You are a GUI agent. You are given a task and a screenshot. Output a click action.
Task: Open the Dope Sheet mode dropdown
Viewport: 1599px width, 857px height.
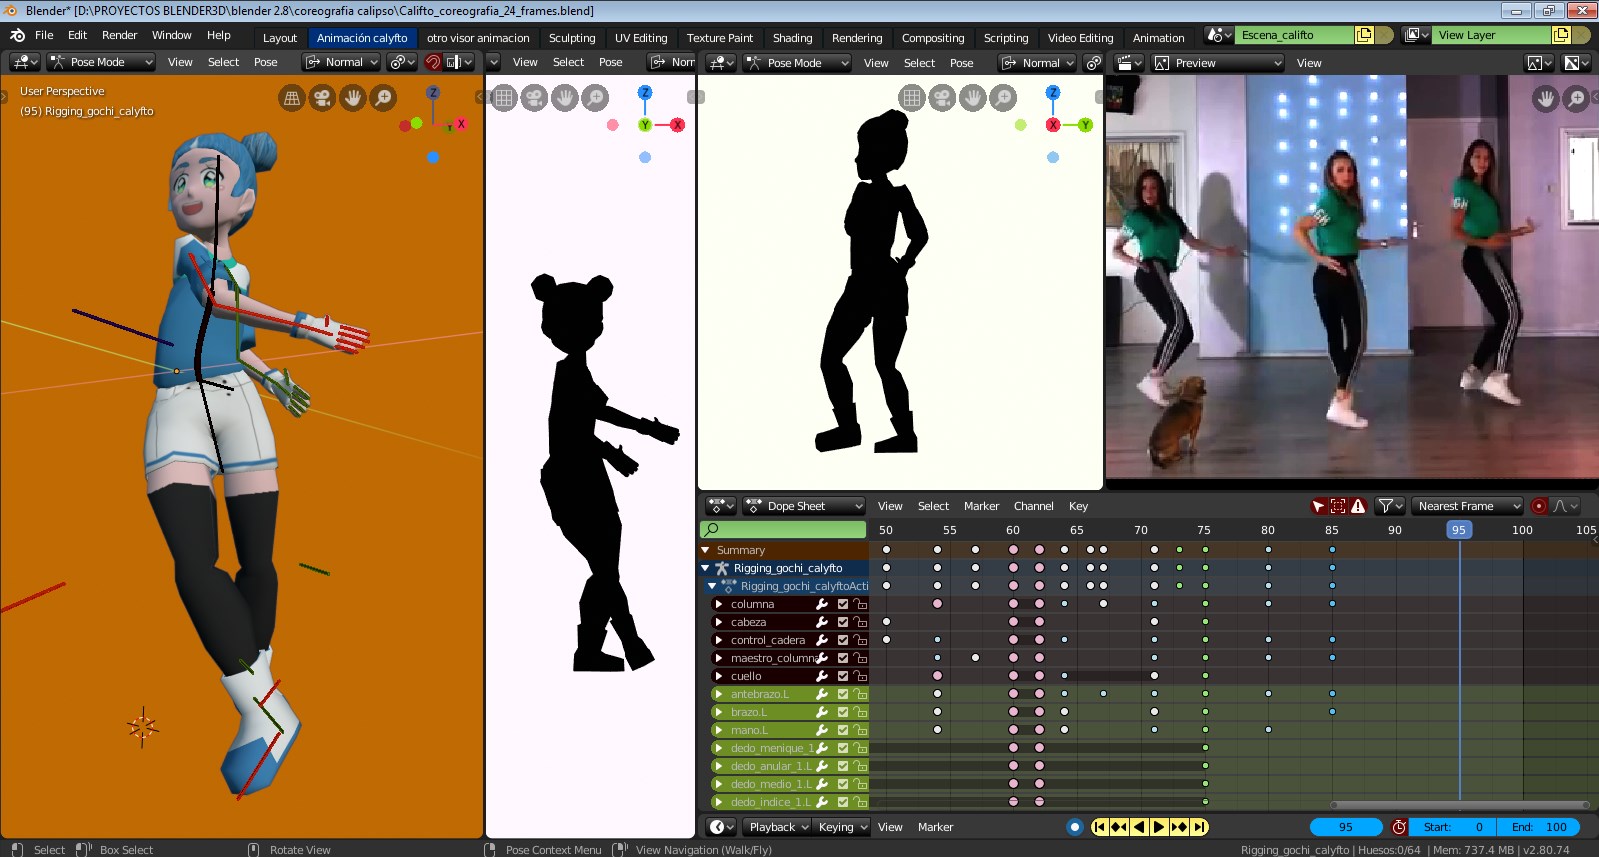803,506
